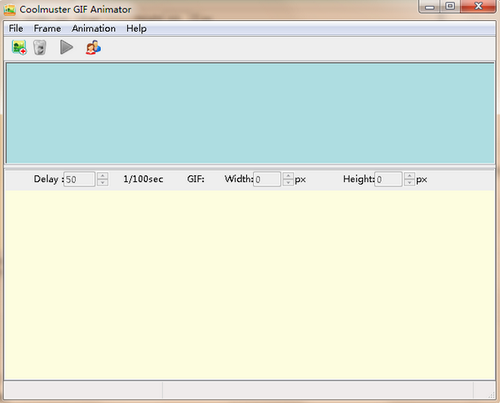Screen dimensions: 500x403
Task: Play the animation preview
Action: pos(66,47)
